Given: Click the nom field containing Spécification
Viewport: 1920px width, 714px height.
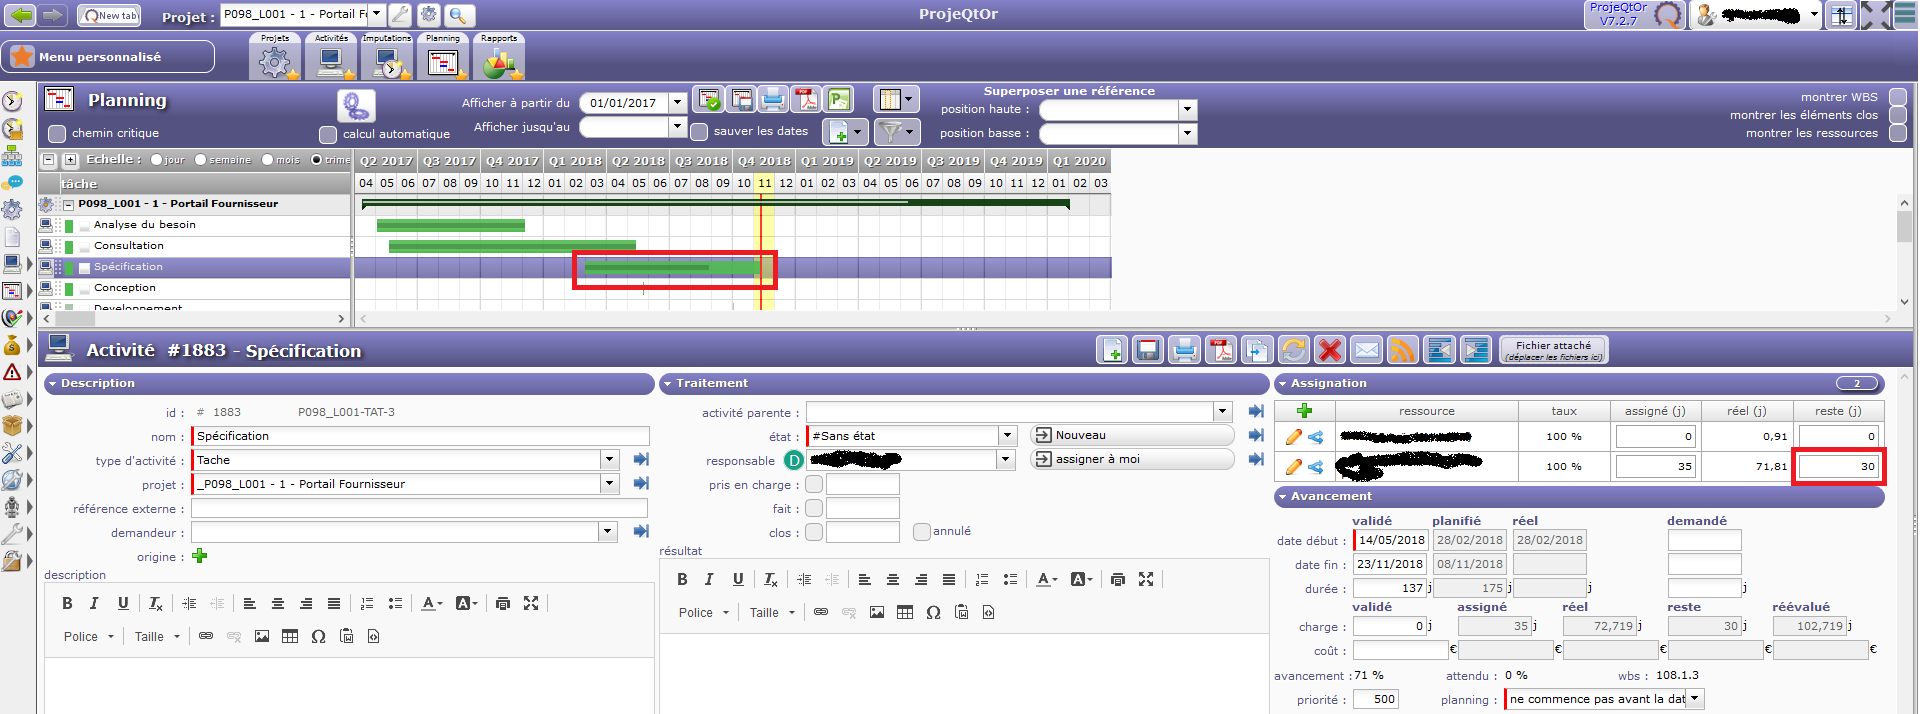Looking at the screenshot, I should (420, 436).
